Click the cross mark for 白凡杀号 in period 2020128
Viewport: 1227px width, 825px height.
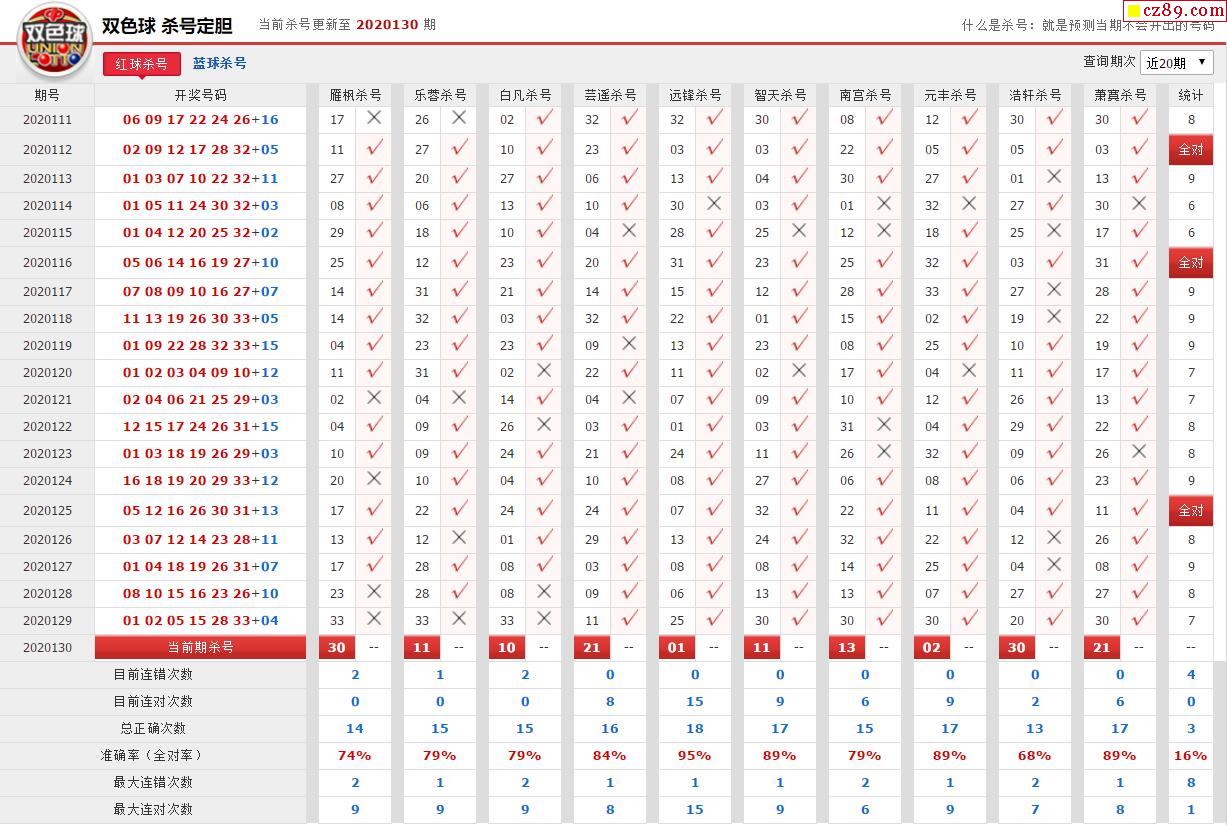pos(544,592)
